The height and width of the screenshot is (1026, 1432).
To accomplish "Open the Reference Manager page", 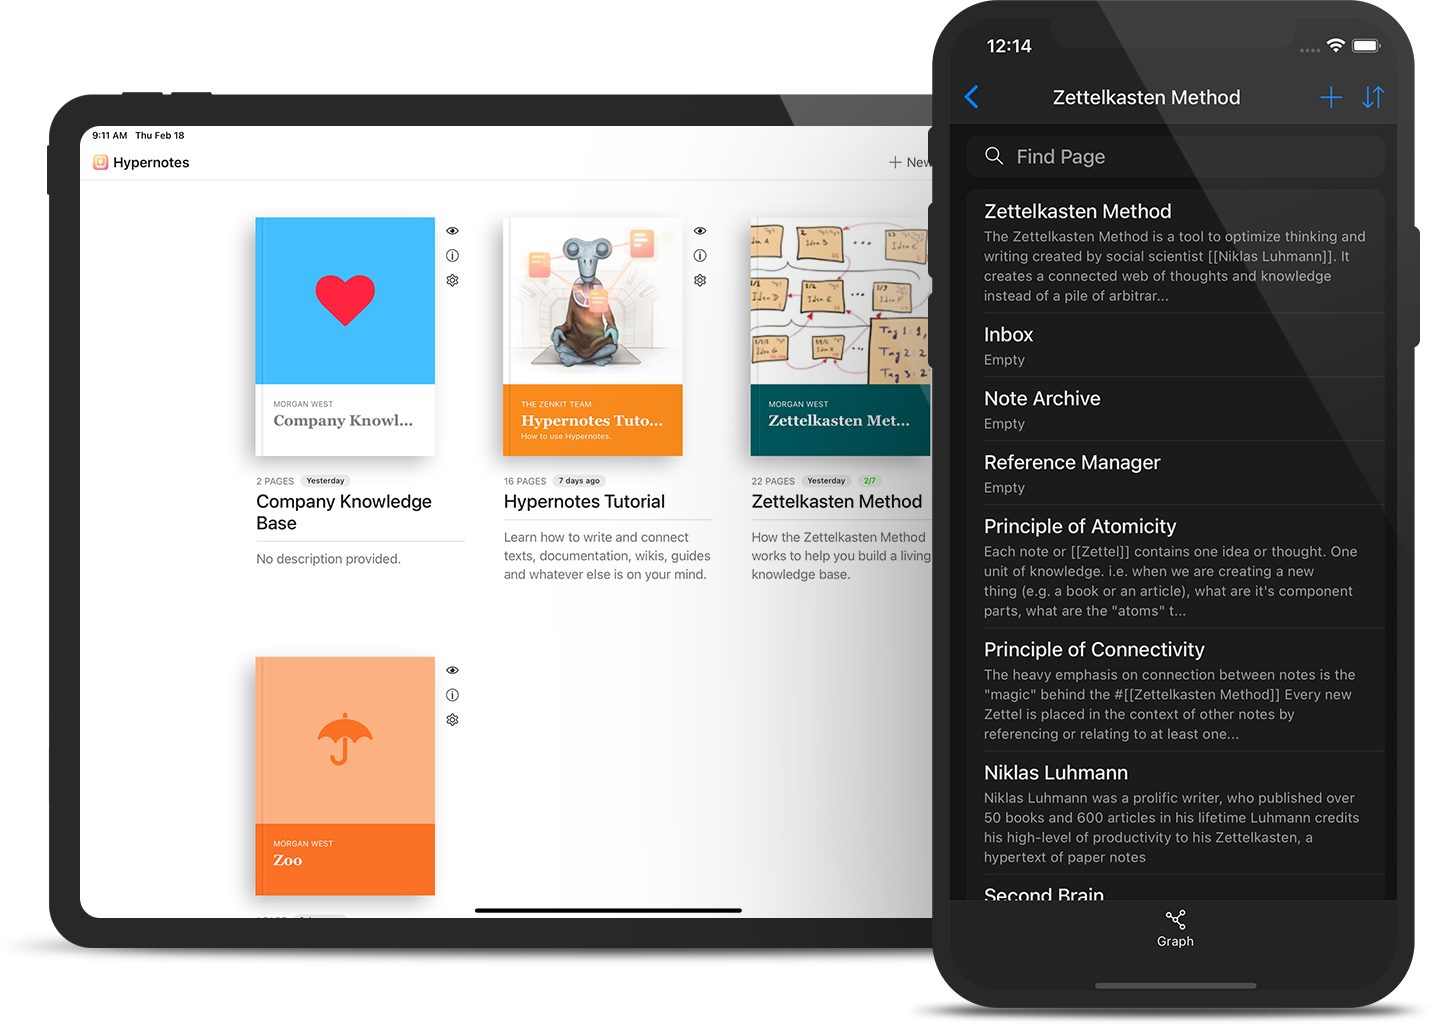I will (x=1175, y=473).
